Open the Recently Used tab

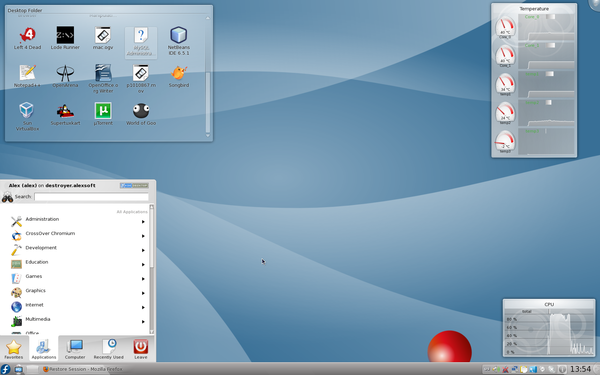pos(108,349)
